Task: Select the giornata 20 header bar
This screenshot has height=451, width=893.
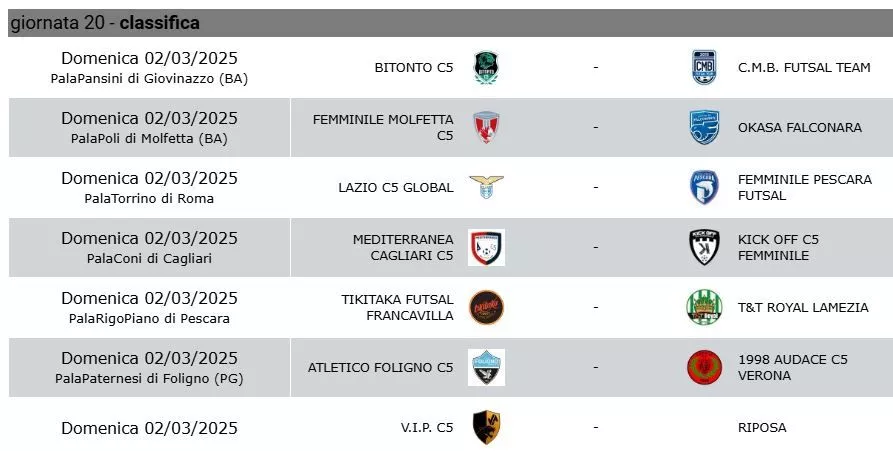Action: pyautogui.click(x=450, y=23)
